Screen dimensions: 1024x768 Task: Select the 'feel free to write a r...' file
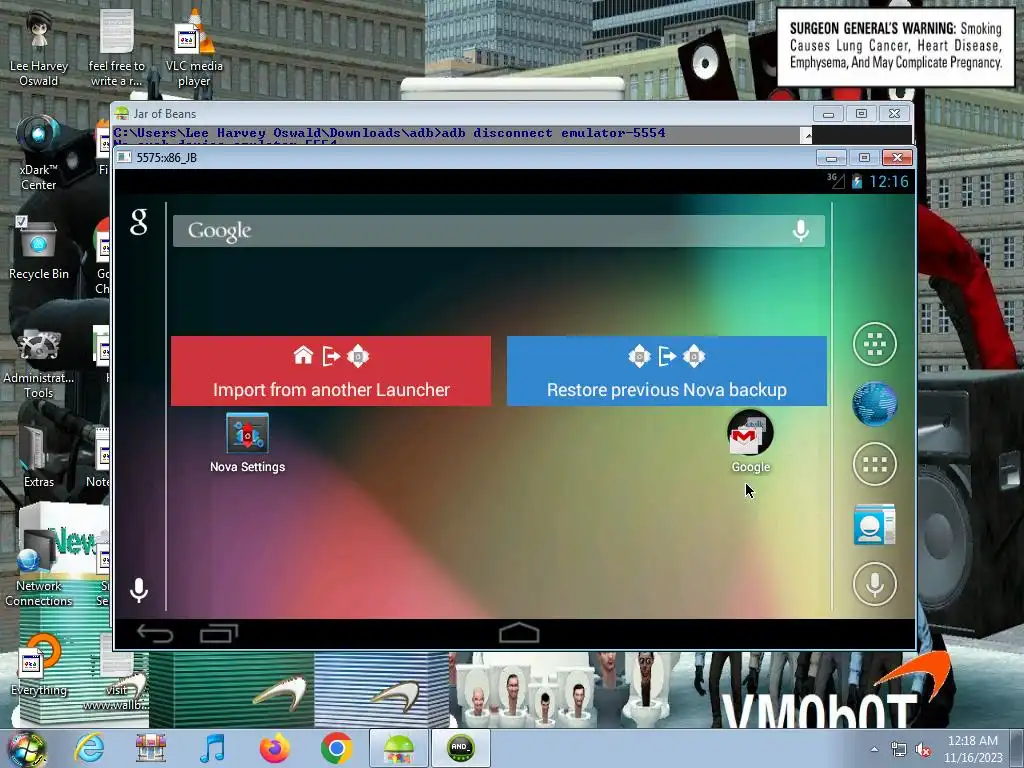[116, 48]
